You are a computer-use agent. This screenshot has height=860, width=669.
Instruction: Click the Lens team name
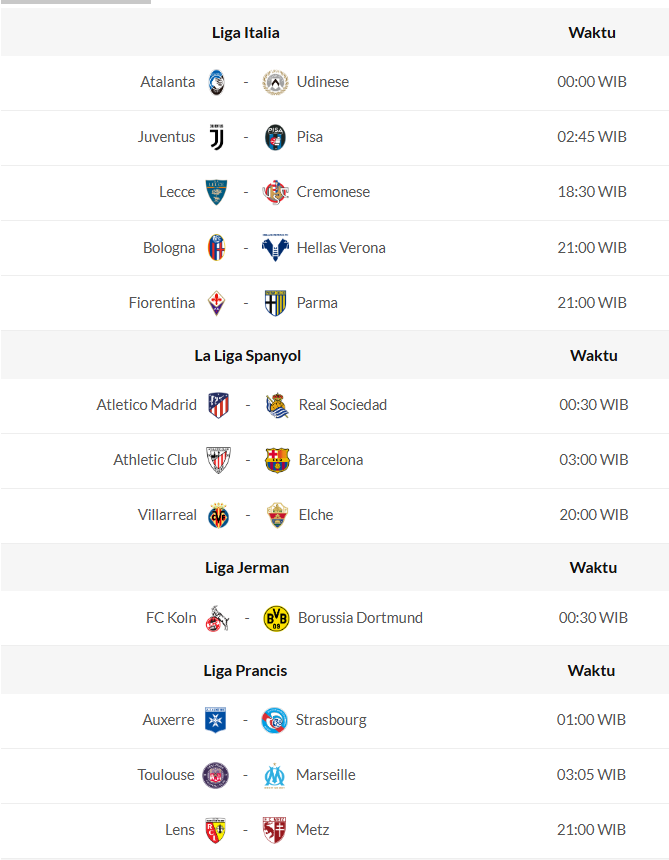tap(180, 830)
